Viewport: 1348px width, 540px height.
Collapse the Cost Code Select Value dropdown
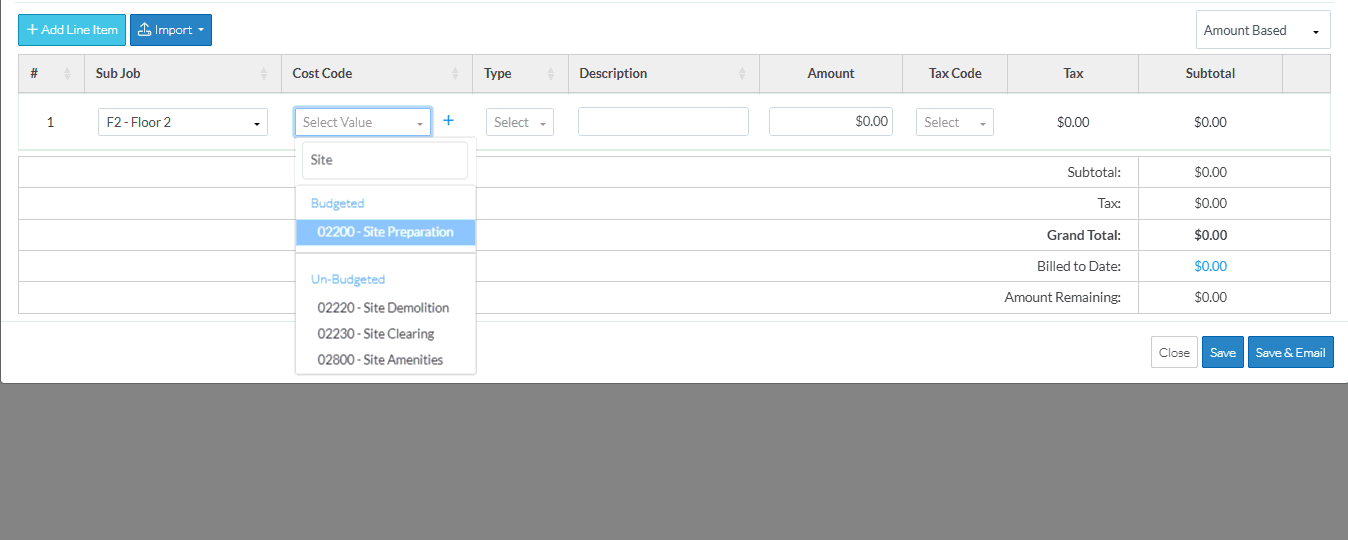363,122
